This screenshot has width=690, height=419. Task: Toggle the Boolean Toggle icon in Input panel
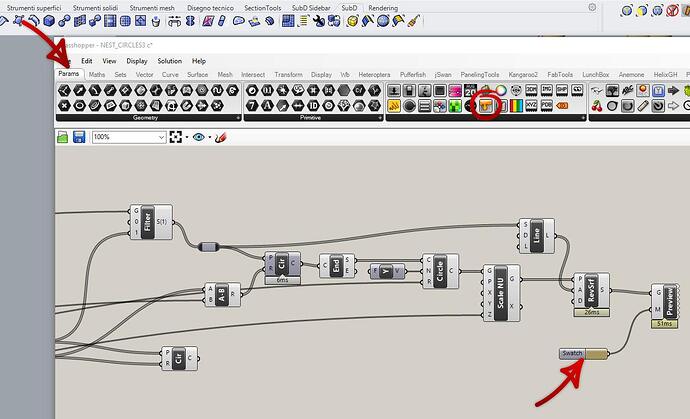(x=440, y=90)
